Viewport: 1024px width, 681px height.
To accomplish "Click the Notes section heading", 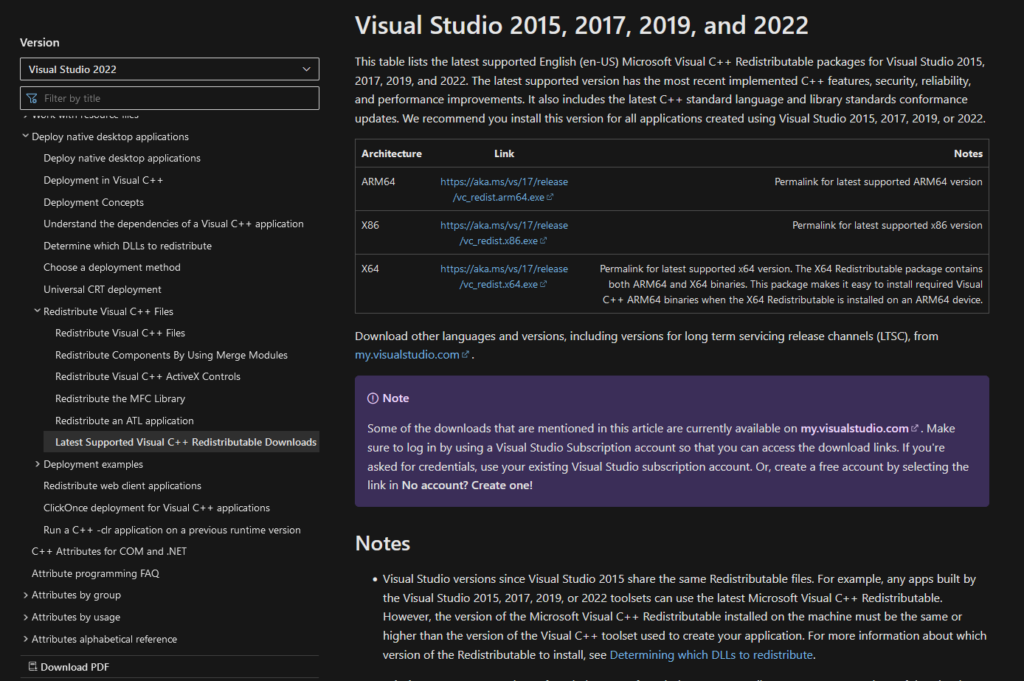I will (383, 544).
